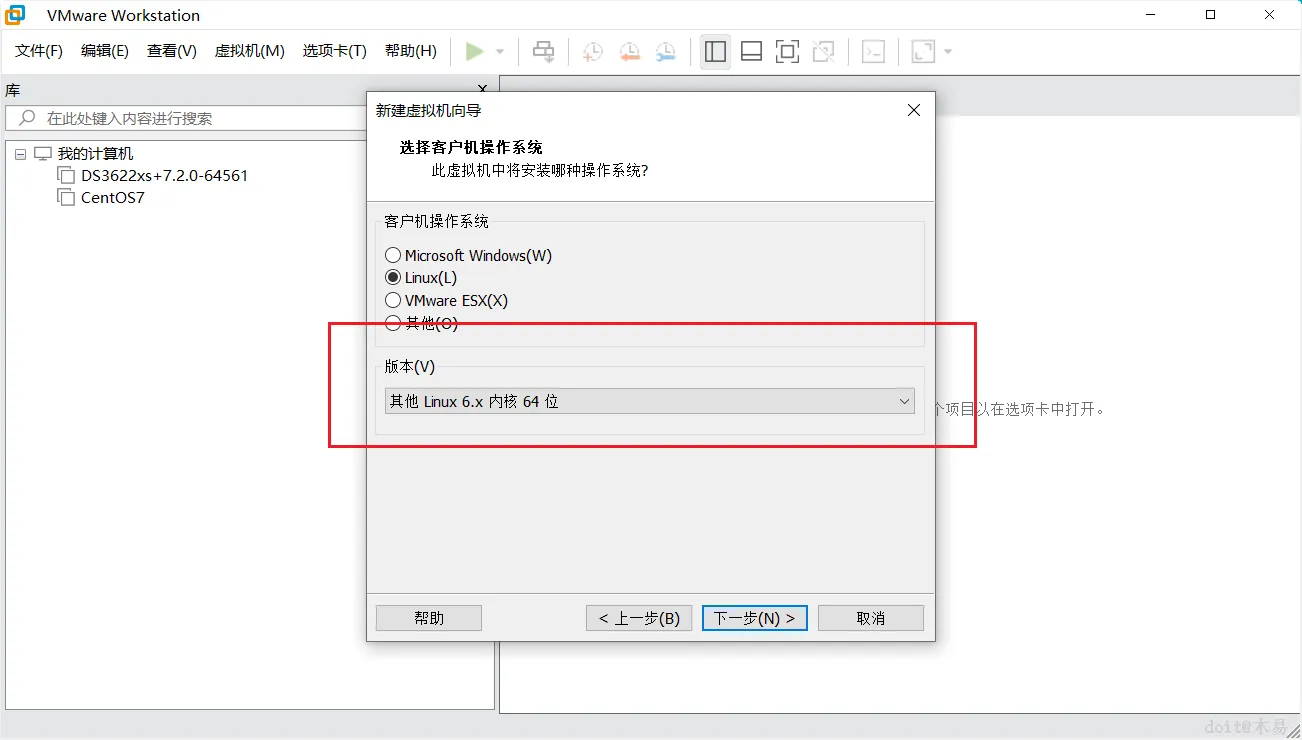The width and height of the screenshot is (1302, 740).
Task: Click the 上一步(B) back button
Action: tap(639, 618)
